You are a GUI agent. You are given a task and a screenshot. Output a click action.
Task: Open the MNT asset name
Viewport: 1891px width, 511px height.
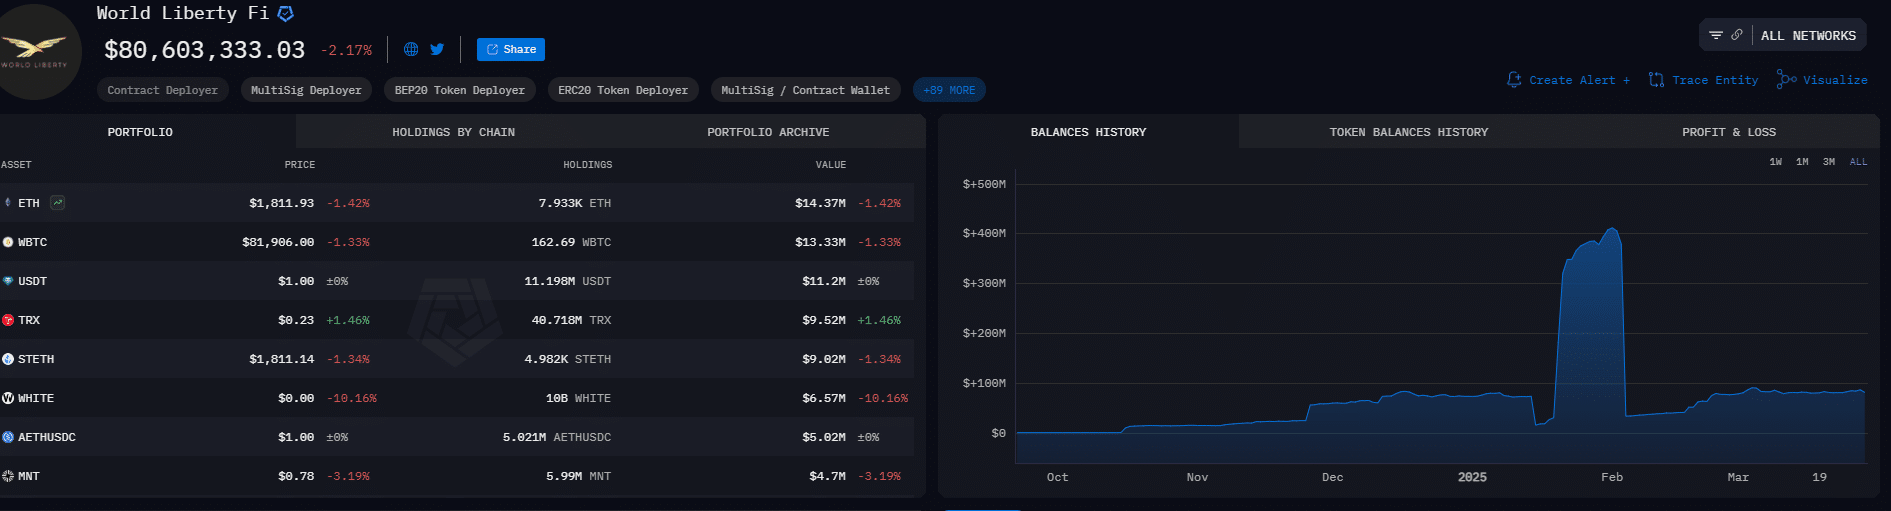point(29,476)
